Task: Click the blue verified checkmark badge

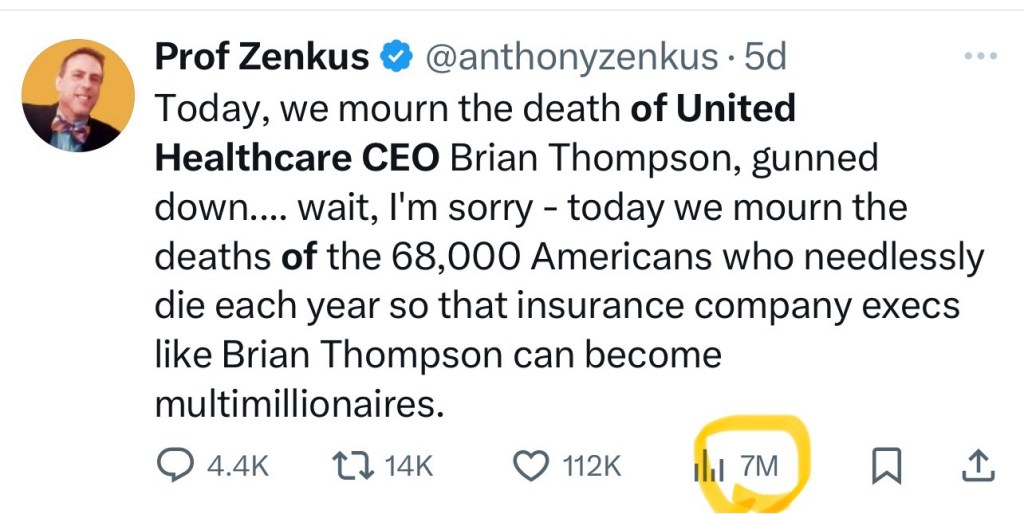Action: point(399,58)
